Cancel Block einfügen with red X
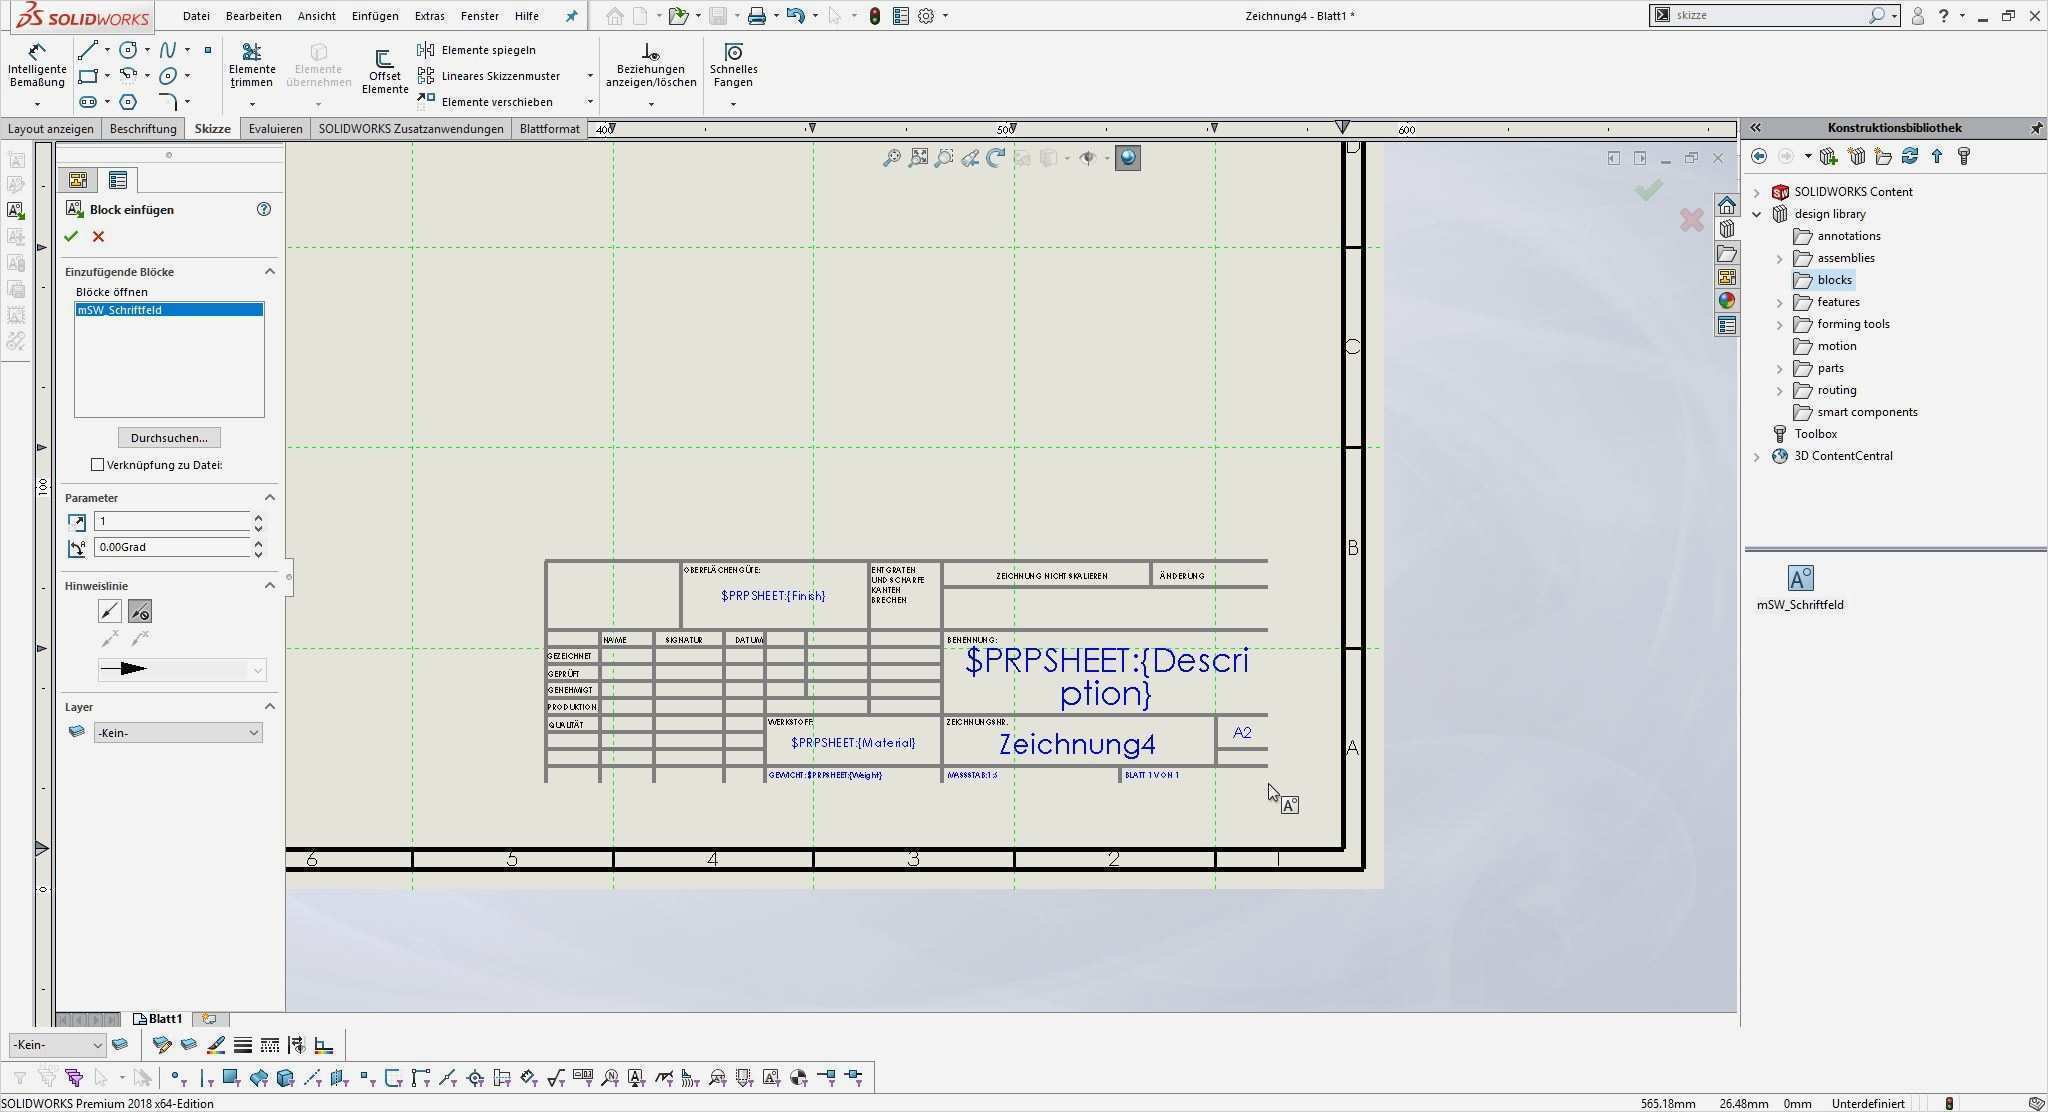The image size is (2048, 1112). coord(98,237)
